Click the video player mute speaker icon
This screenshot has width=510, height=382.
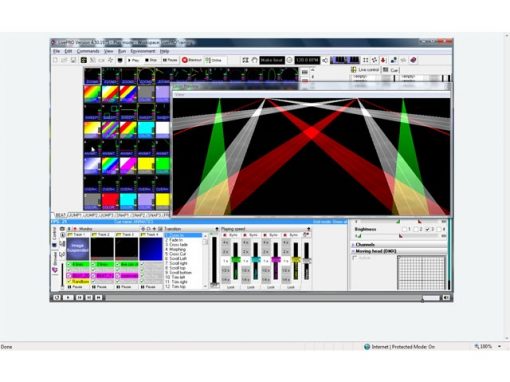click(446, 297)
